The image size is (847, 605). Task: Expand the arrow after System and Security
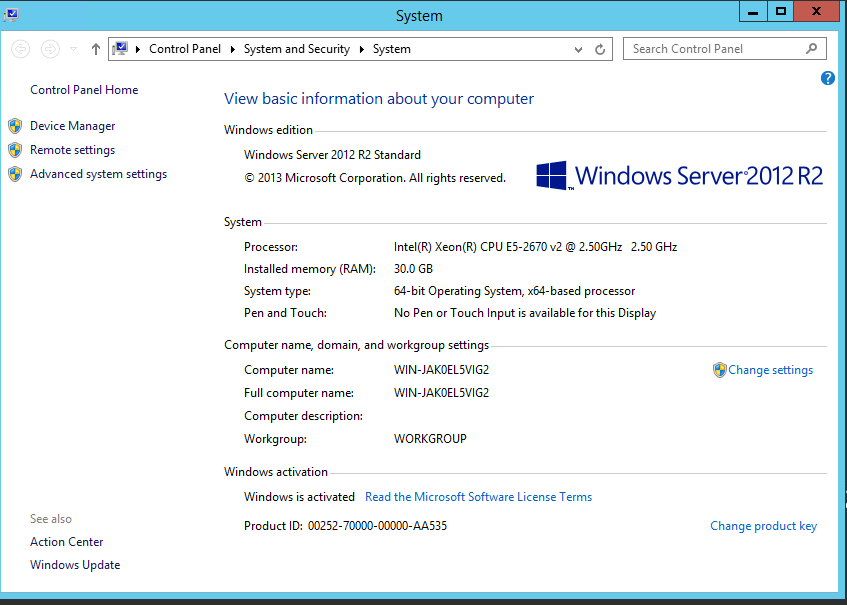(x=361, y=49)
